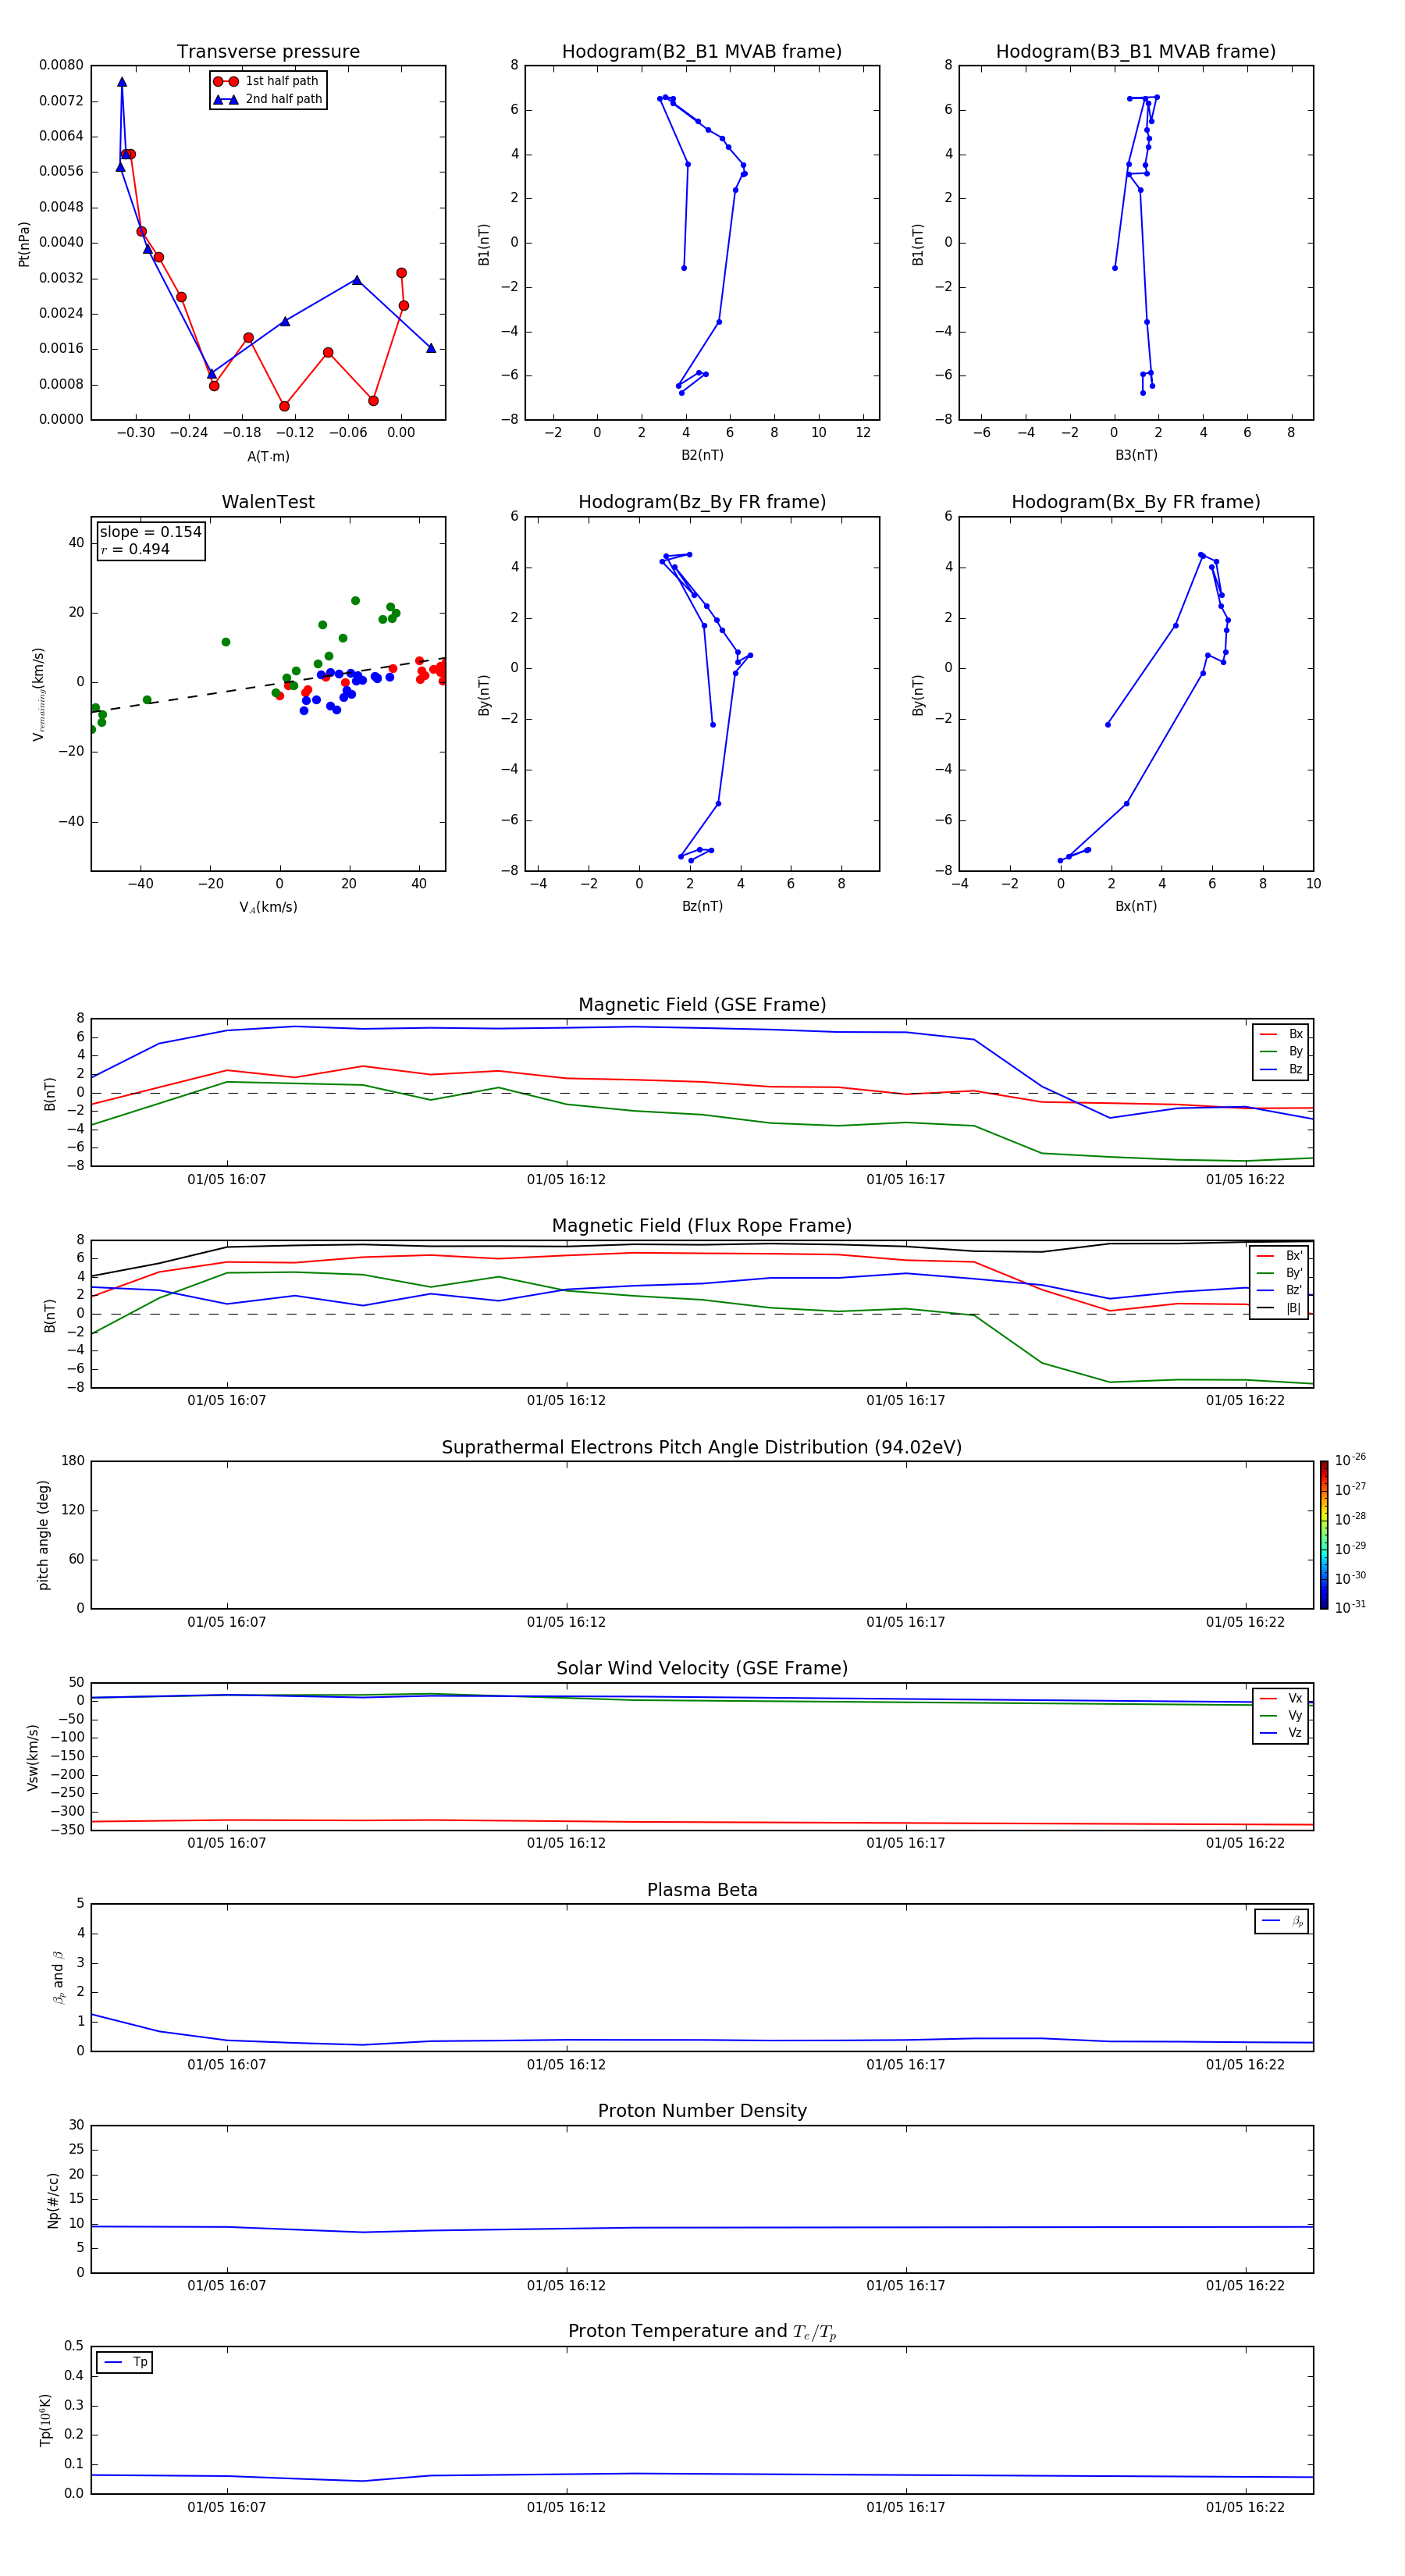
Task: Click 'r = 0.494' annotation text
Action: tap(135, 549)
